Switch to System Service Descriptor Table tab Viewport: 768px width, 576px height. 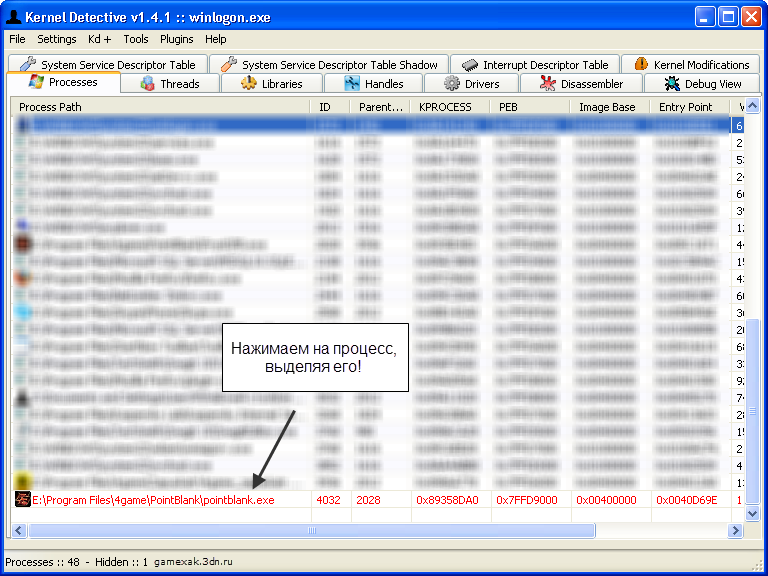pyautogui.click(x=108, y=64)
